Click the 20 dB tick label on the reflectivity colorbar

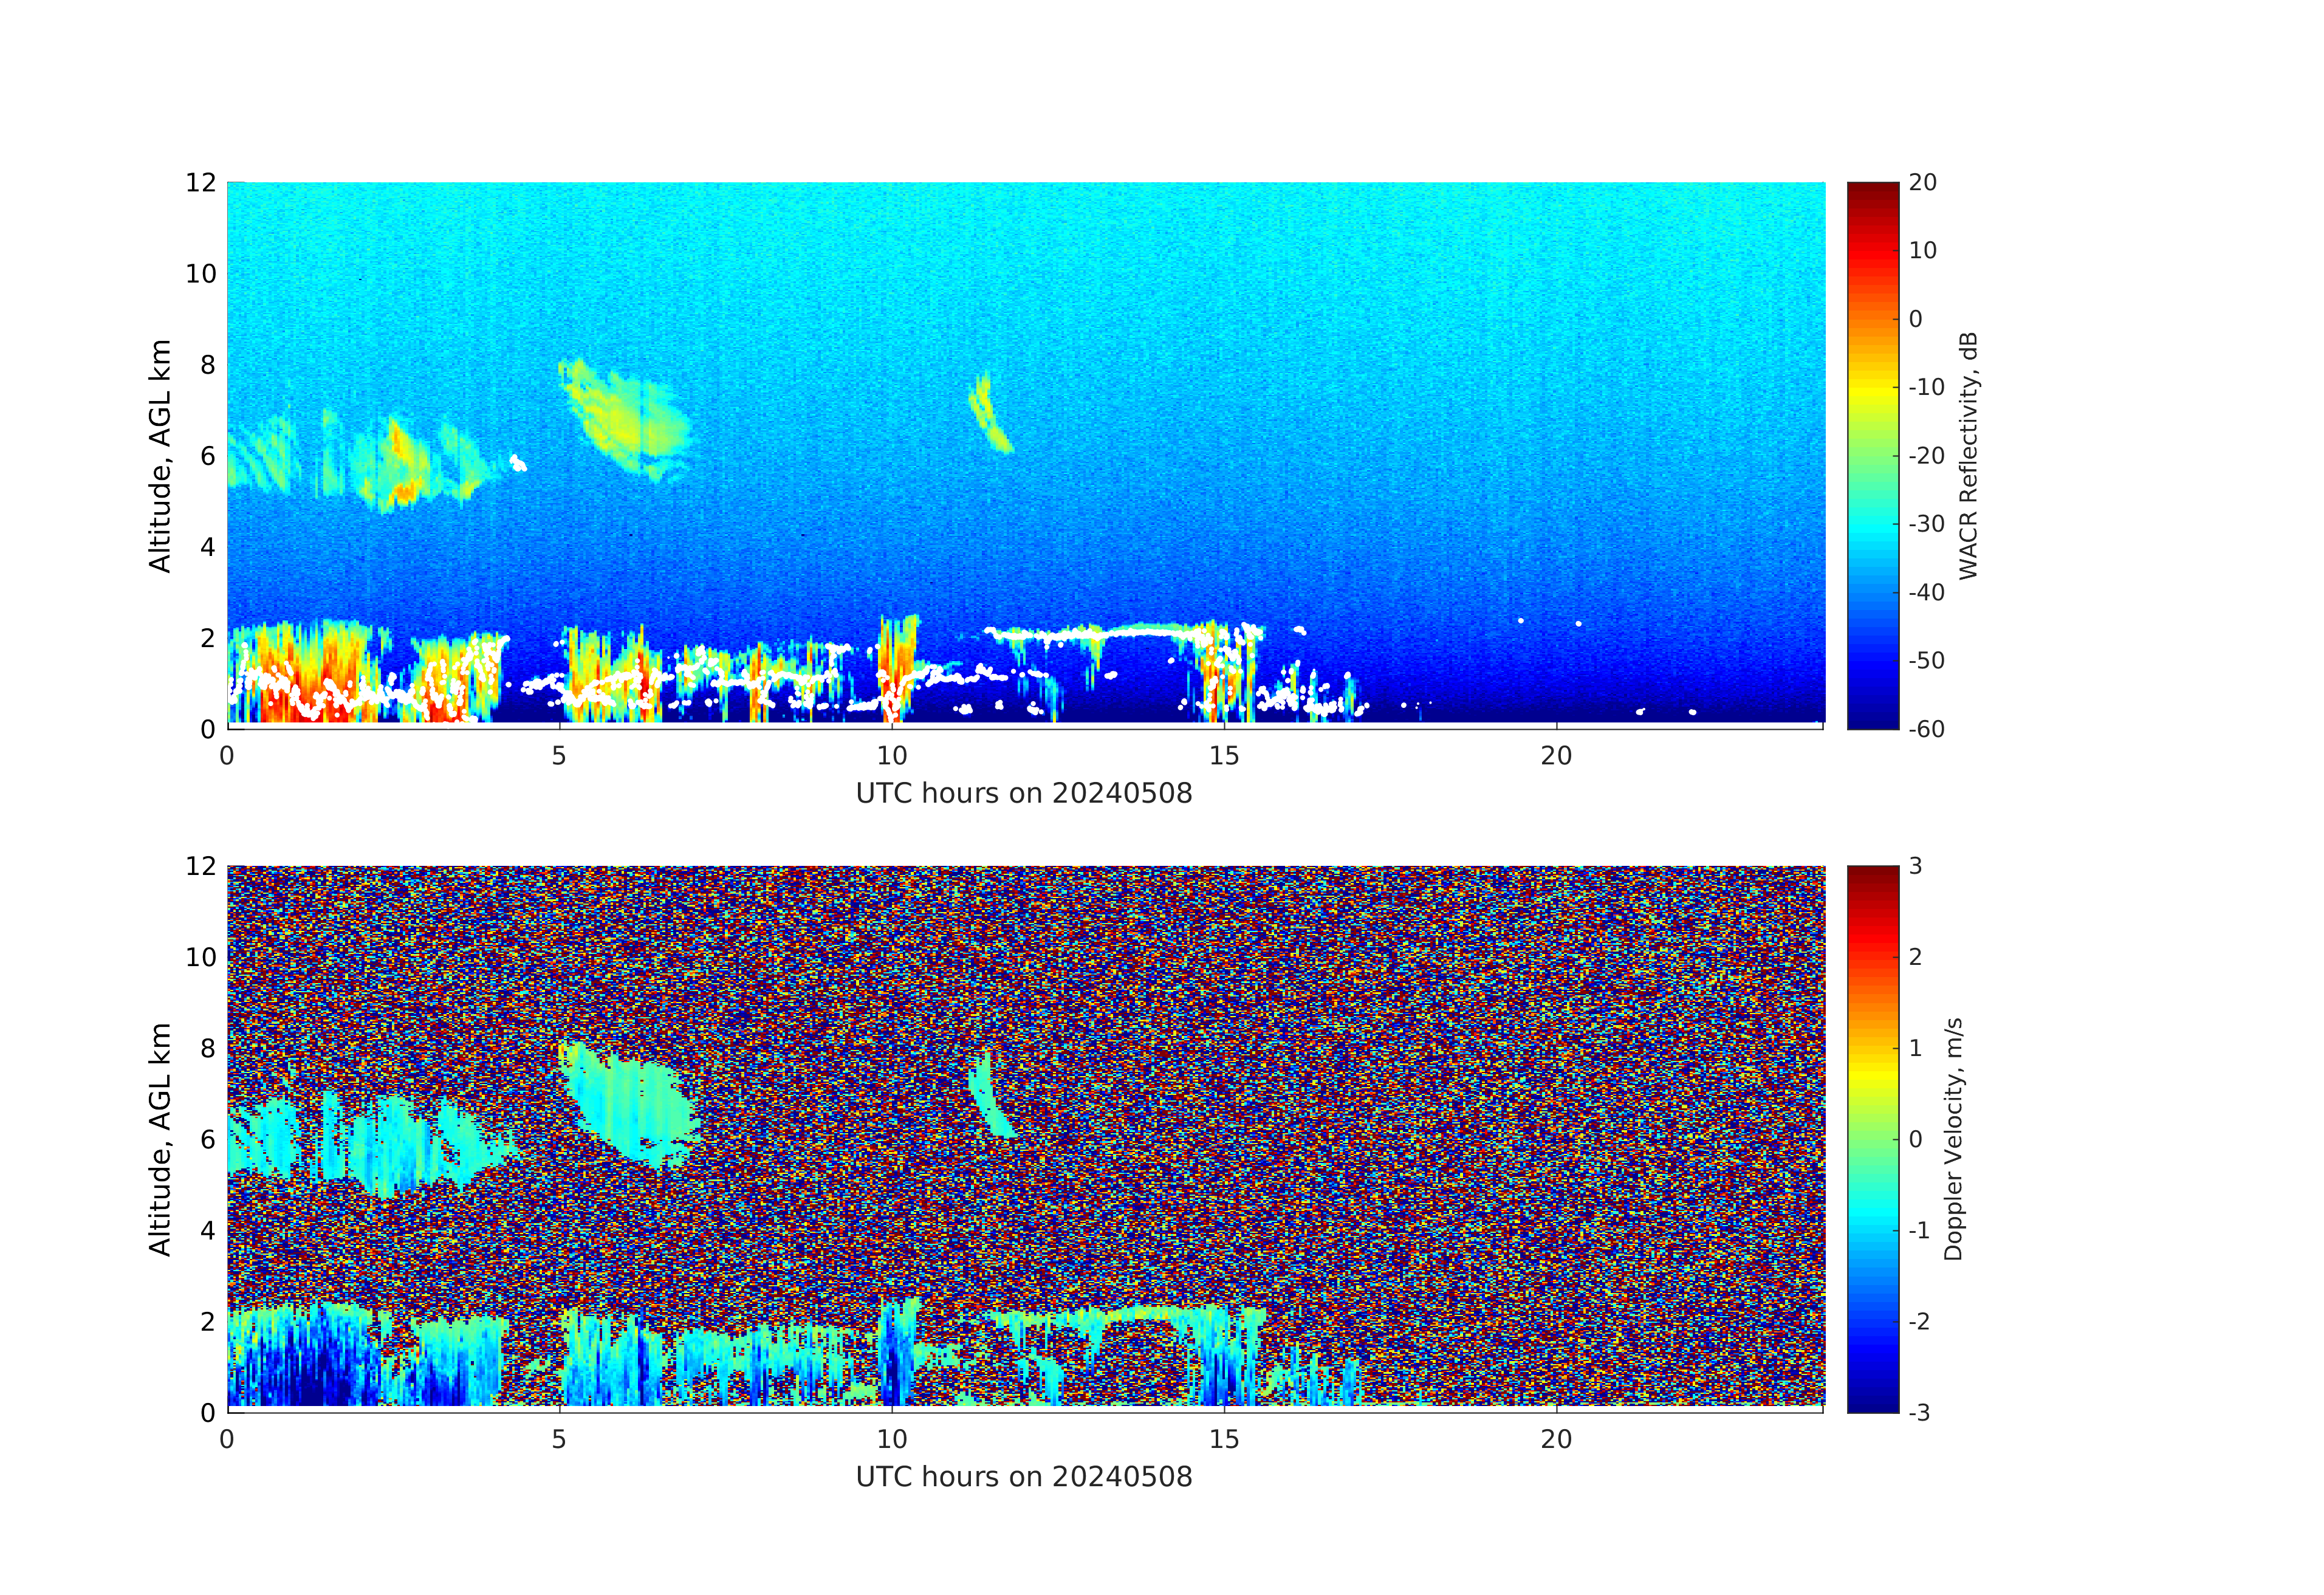point(1922,183)
